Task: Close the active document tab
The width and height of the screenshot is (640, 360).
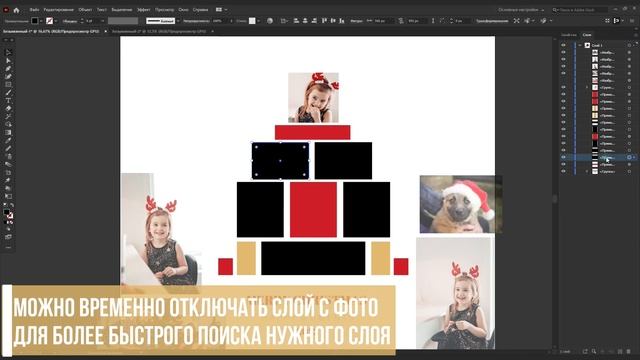Action: pyautogui.click(x=106, y=31)
